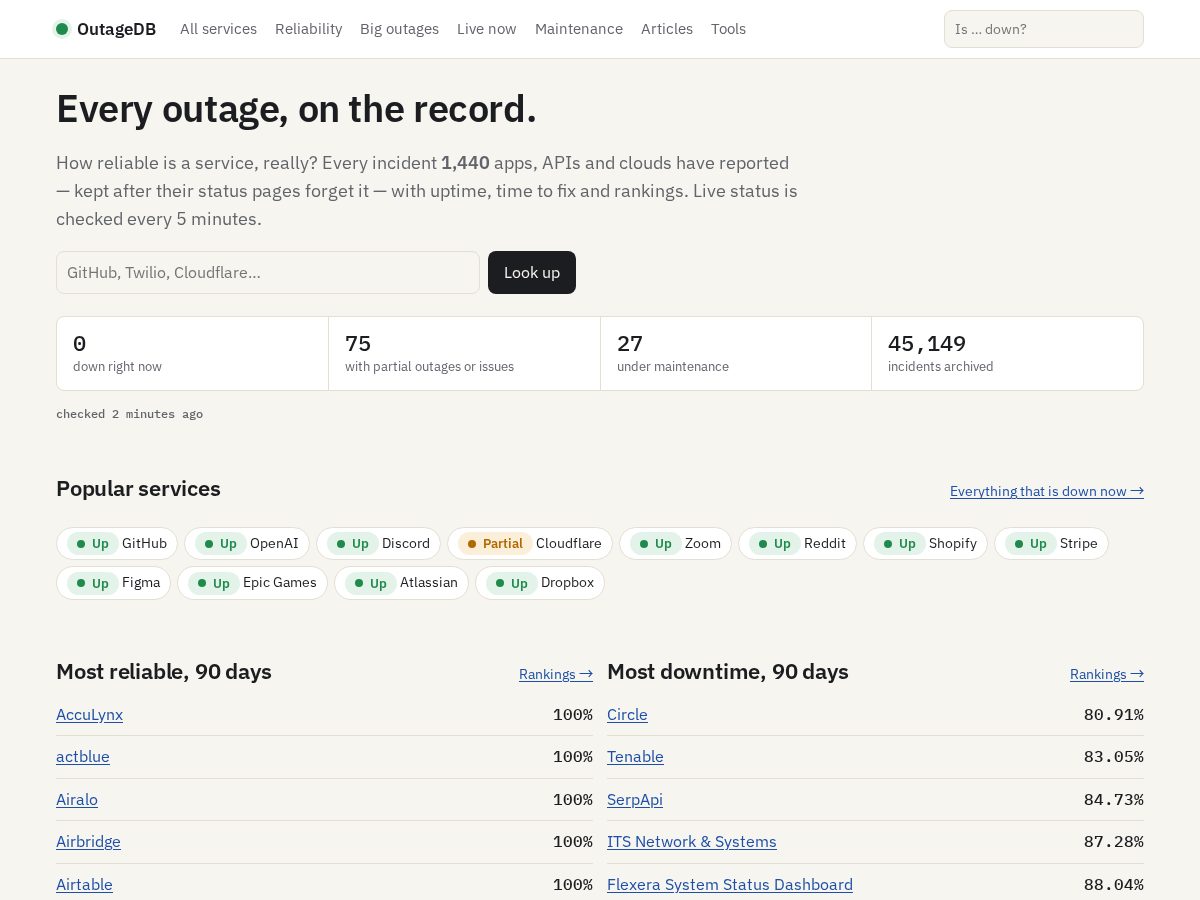Screen dimensions: 1200x900
Task: Click the 'GitHub, Twilio, Cloudflare…' lookup field
Action: point(268,272)
